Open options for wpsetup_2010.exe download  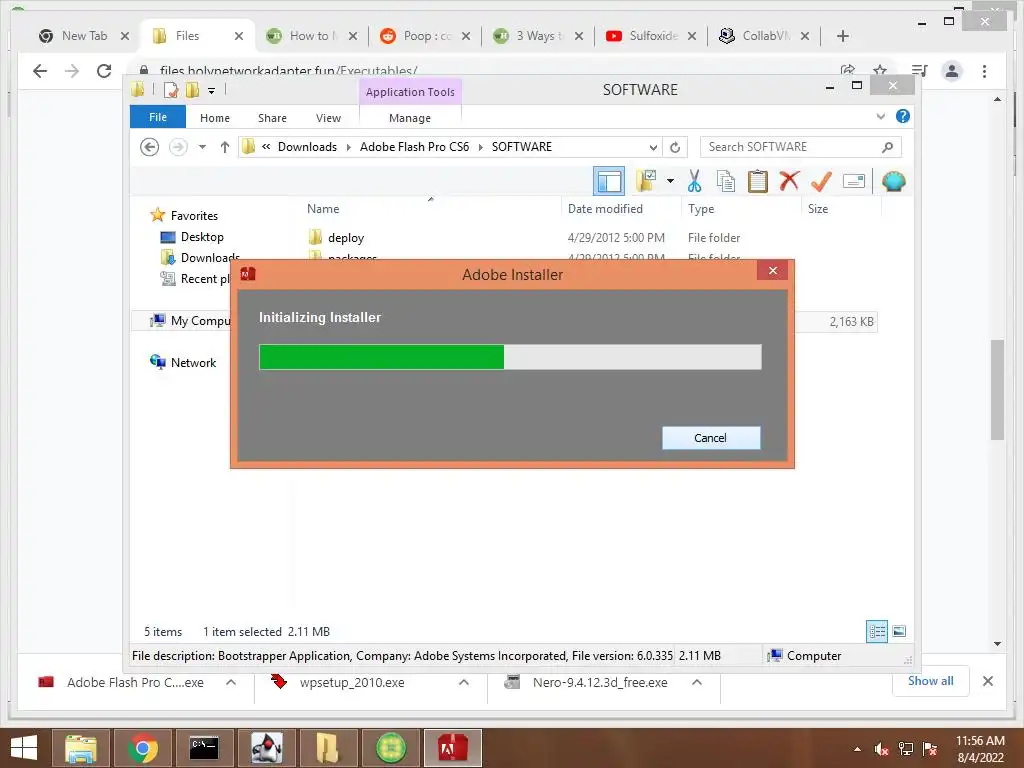(464, 682)
